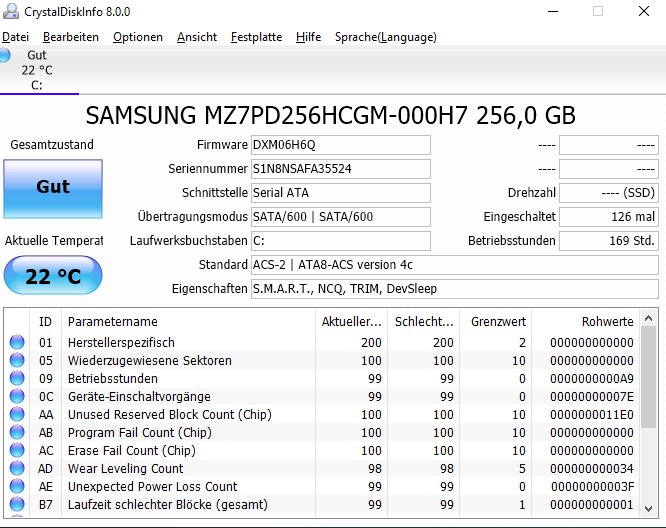Click scroll up arrow of SMART list
The height and width of the screenshot is (528, 666).
tap(648, 318)
